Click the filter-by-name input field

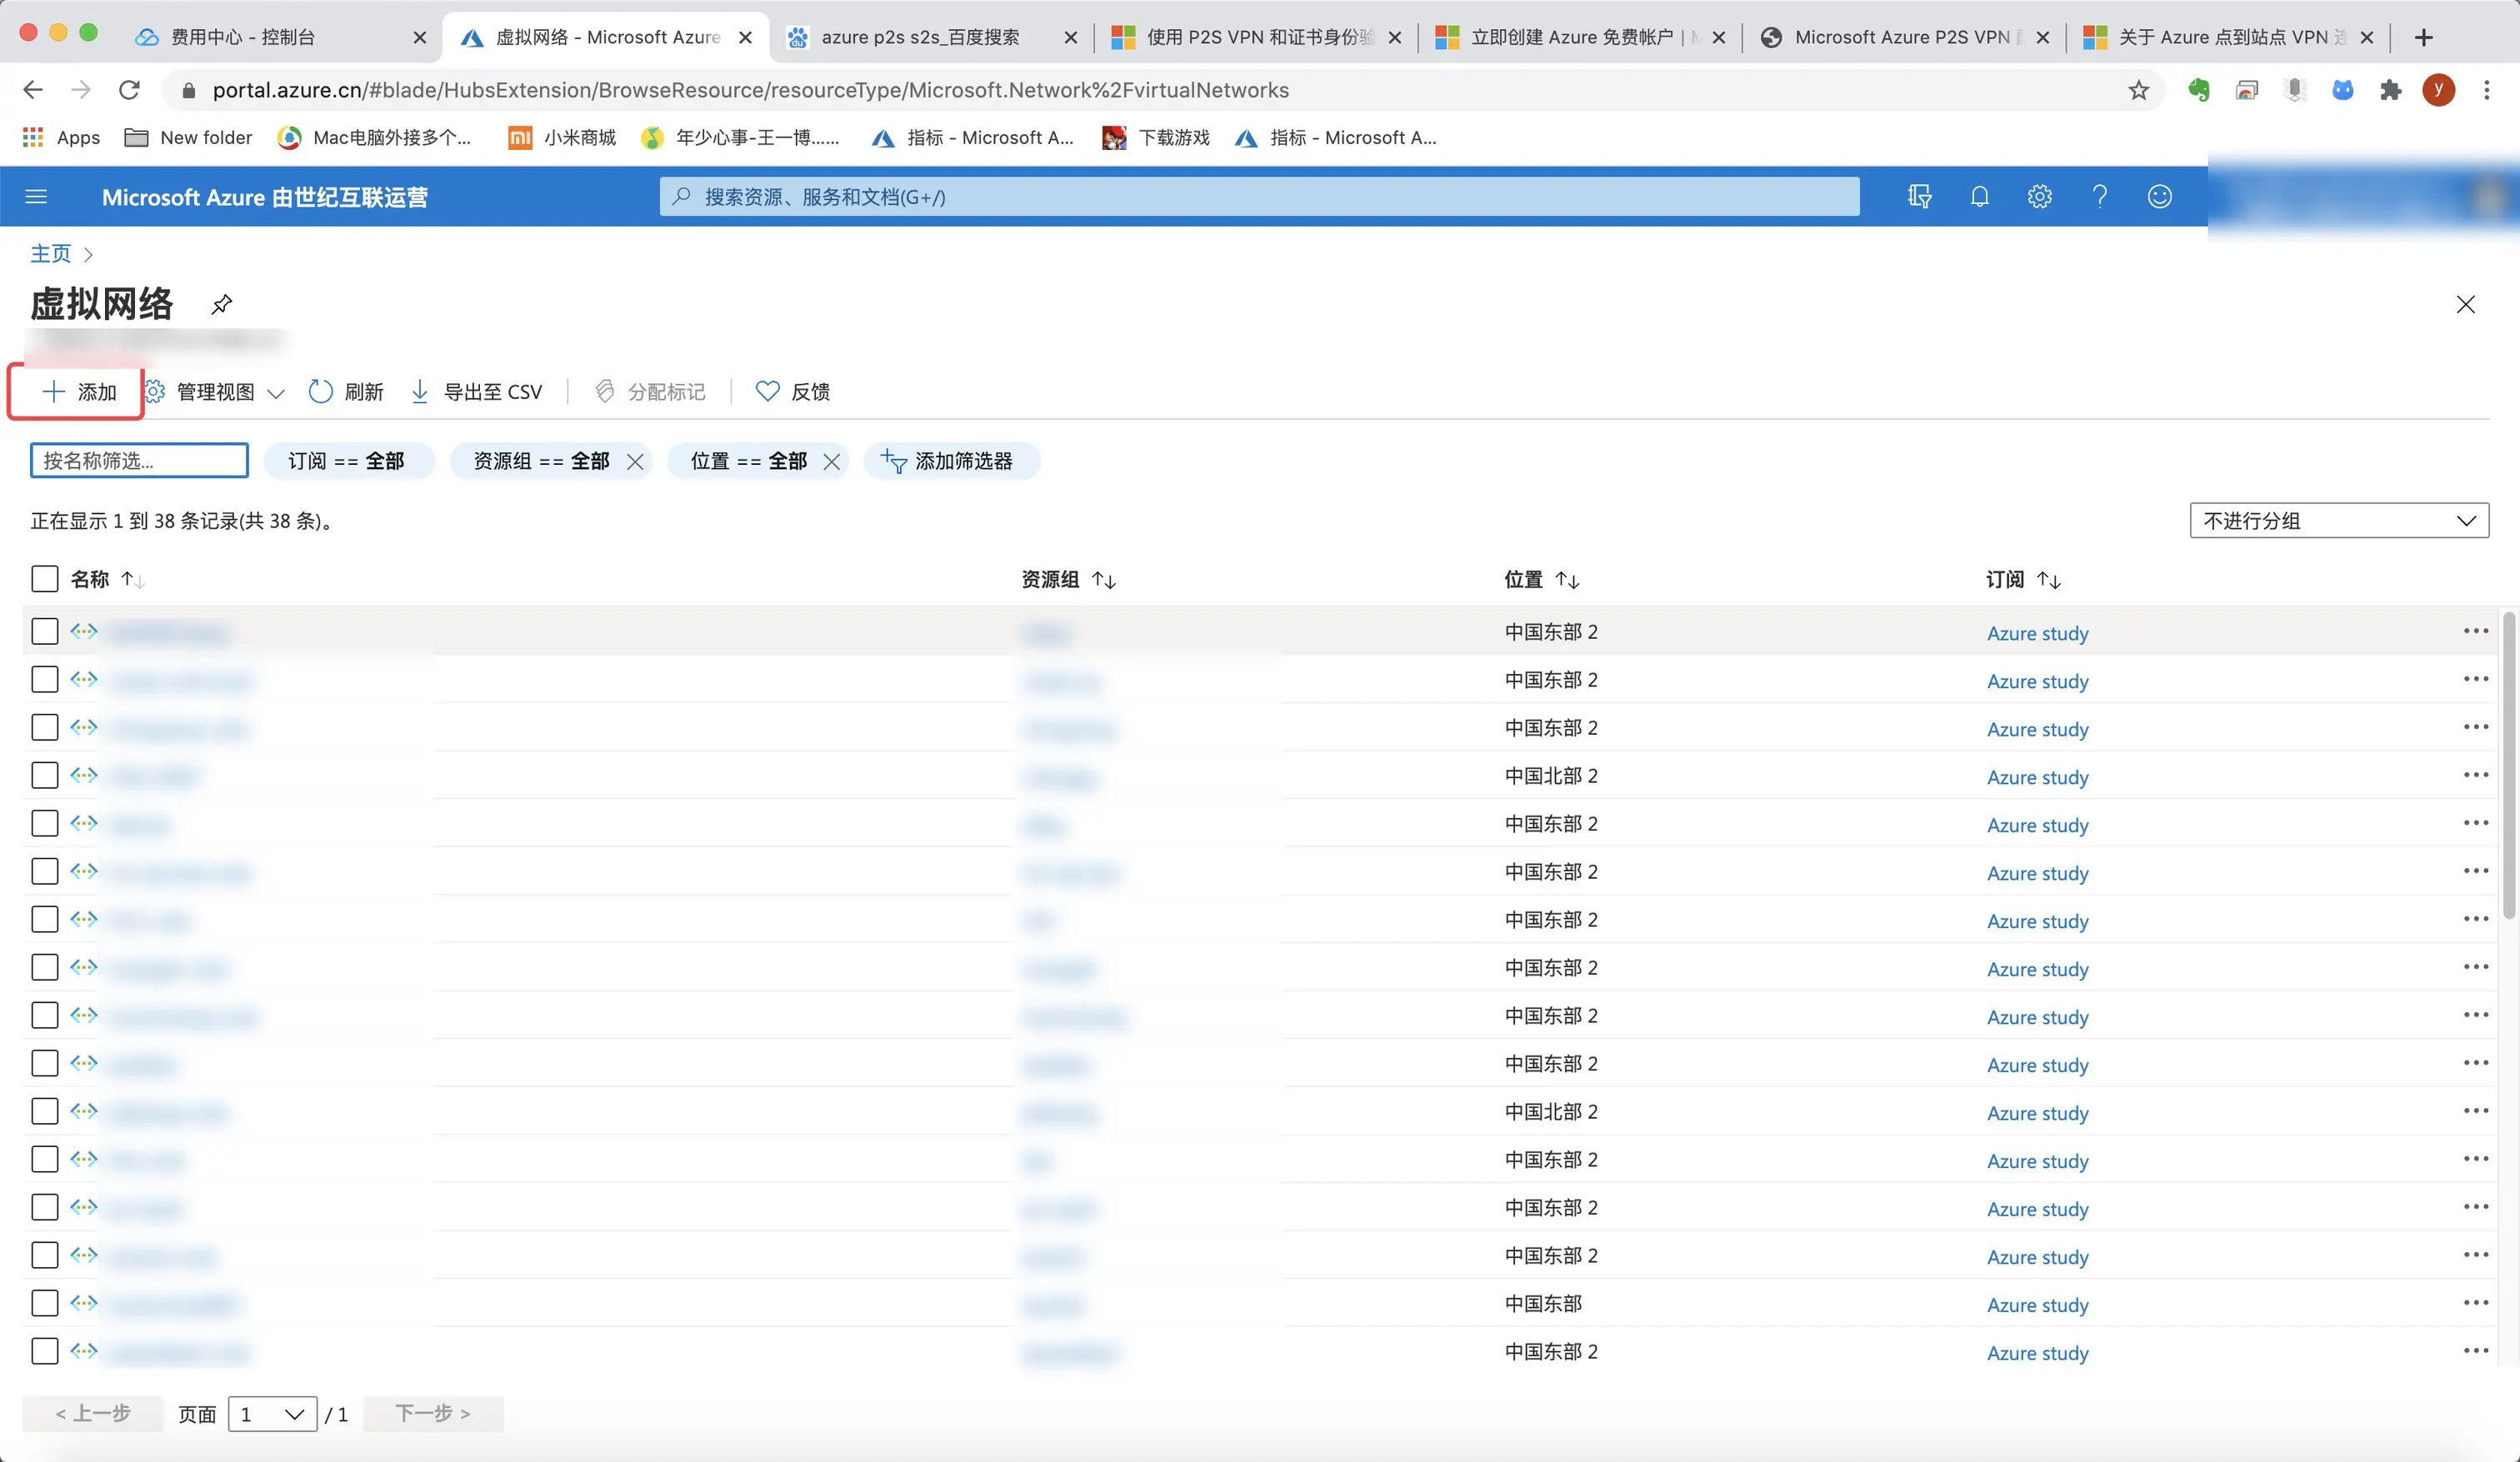click(x=139, y=461)
